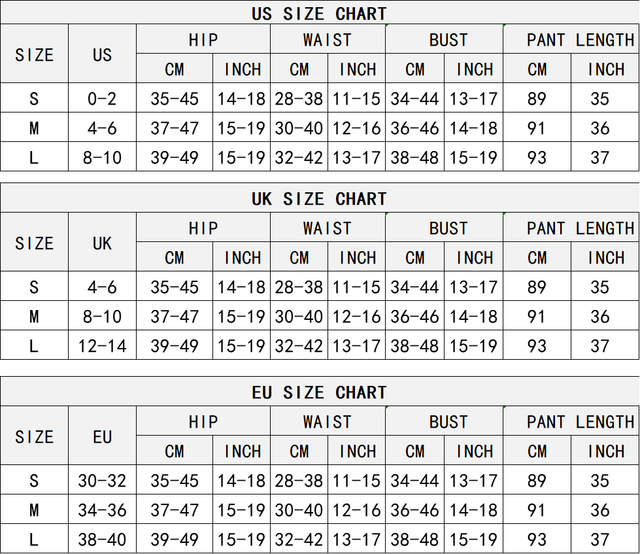Click the 12-14 UK size cell
Image resolution: width=640 pixels, height=554 pixels.
pos(102,345)
